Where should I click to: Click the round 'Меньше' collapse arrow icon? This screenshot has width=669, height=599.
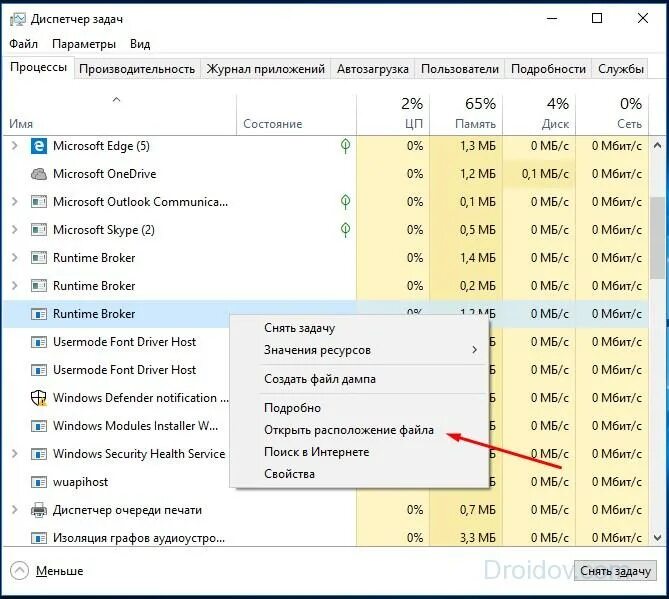point(19,570)
